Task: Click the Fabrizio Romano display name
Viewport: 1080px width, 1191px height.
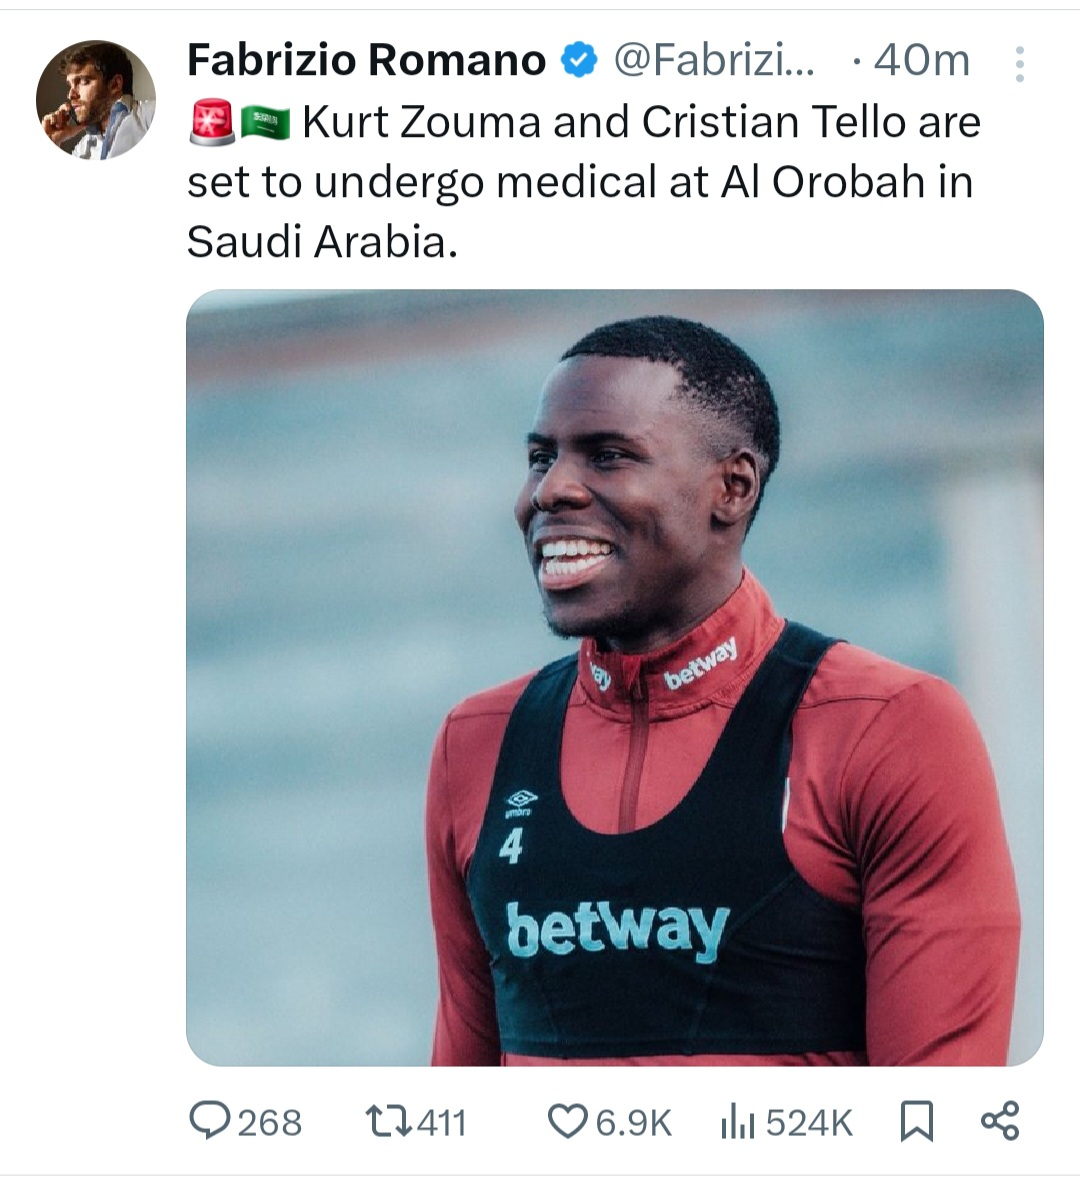Action: (366, 61)
